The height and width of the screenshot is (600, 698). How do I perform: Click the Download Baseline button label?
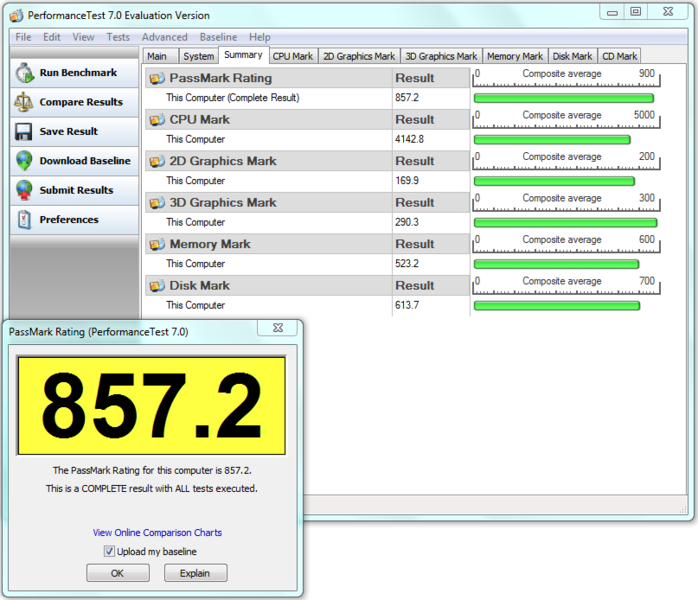click(x=85, y=161)
